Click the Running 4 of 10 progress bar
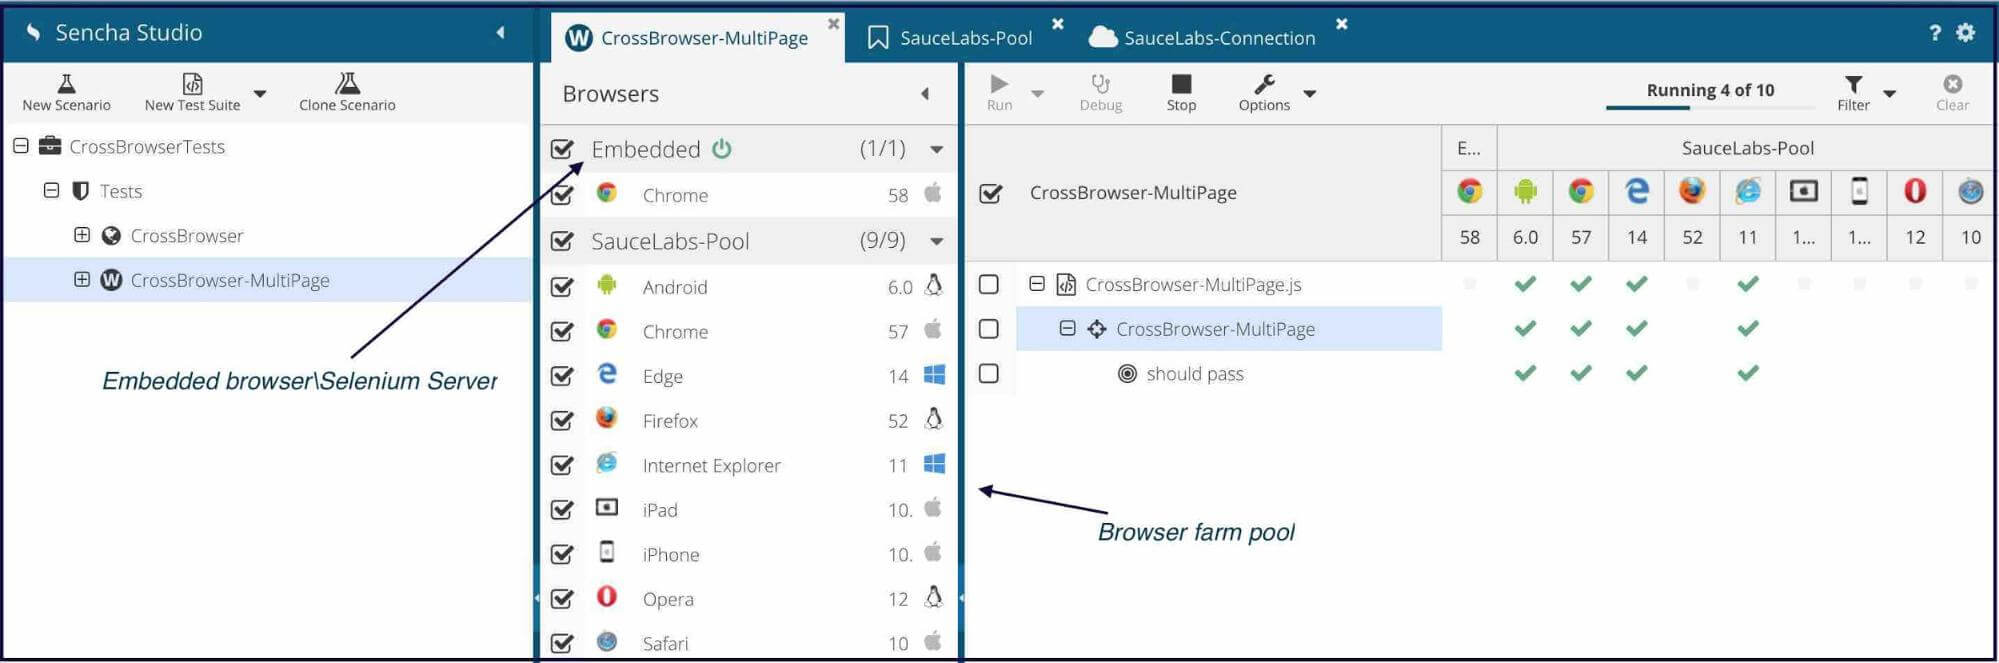Image resolution: width=1999 pixels, height=663 pixels. coord(1710,106)
